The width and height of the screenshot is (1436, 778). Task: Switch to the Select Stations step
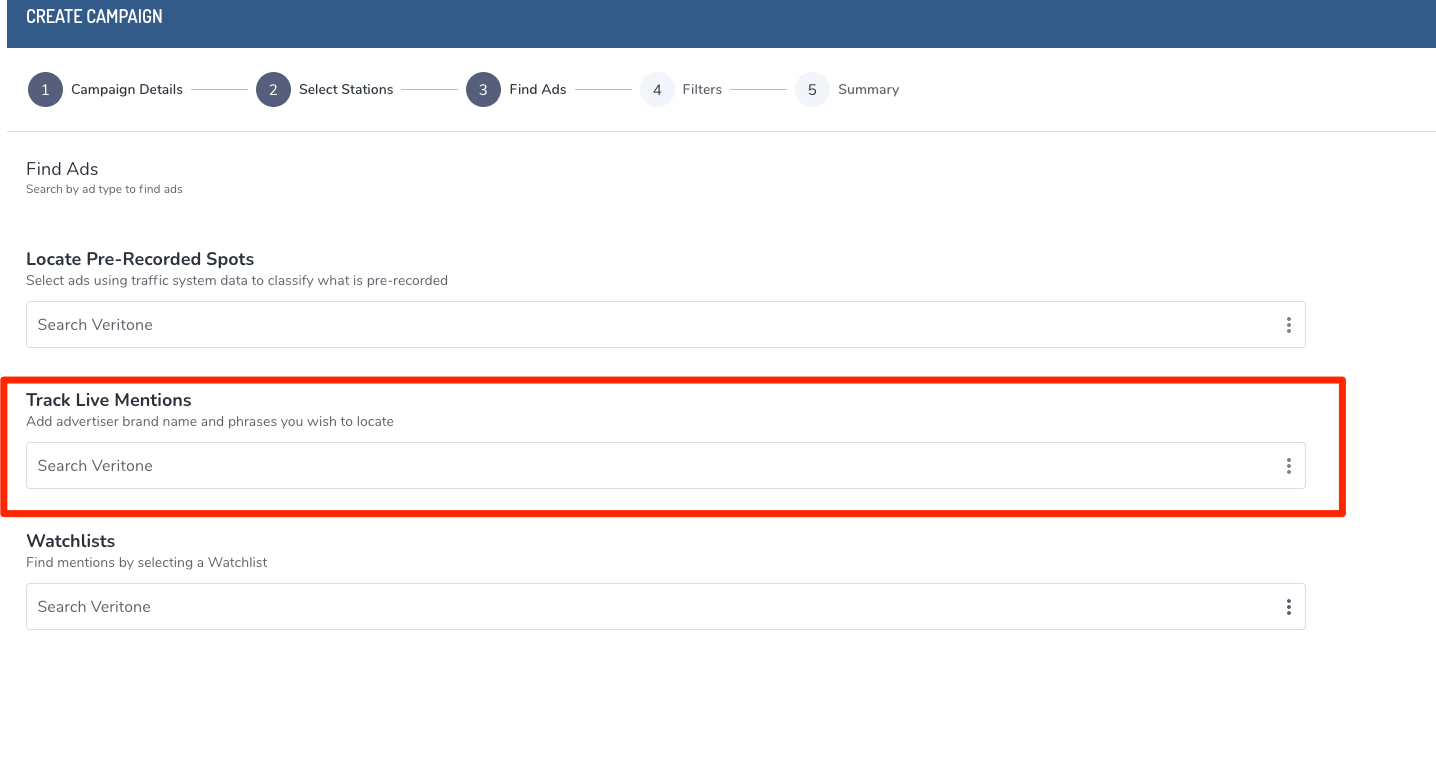[x=346, y=90]
